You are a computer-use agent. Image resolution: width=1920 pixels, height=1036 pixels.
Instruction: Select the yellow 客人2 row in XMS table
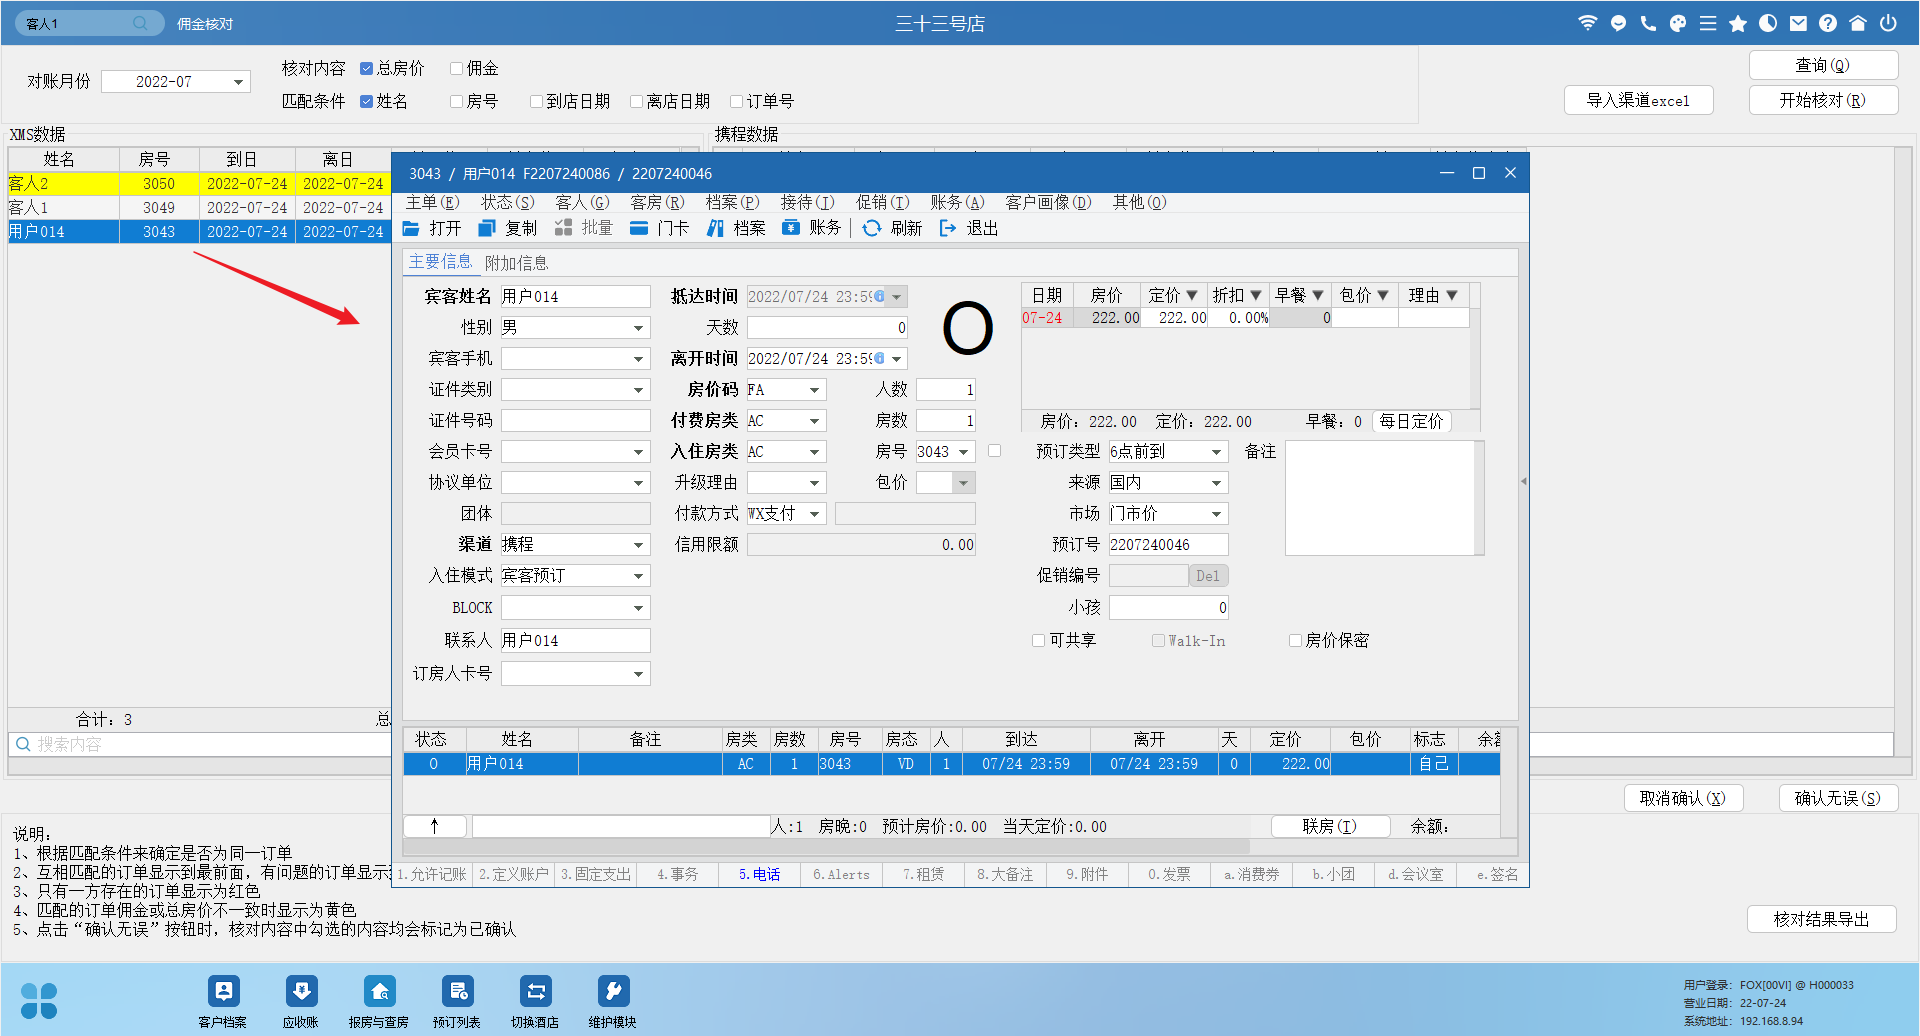[x=199, y=184]
